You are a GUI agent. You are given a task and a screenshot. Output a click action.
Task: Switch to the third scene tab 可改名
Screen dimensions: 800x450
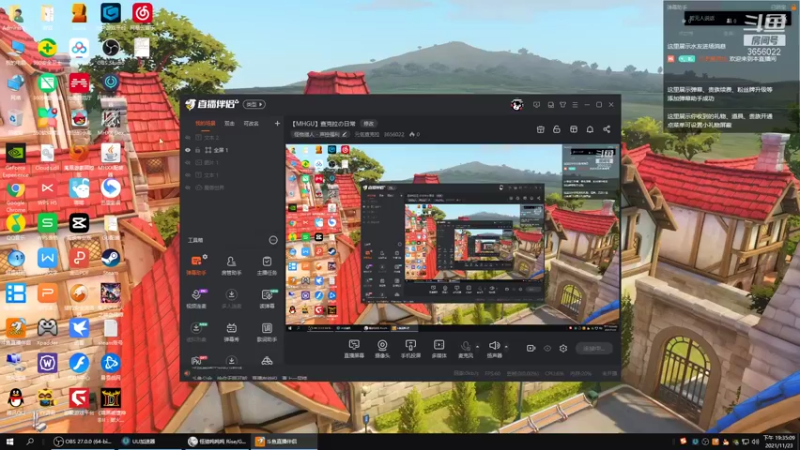tap(251, 123)
